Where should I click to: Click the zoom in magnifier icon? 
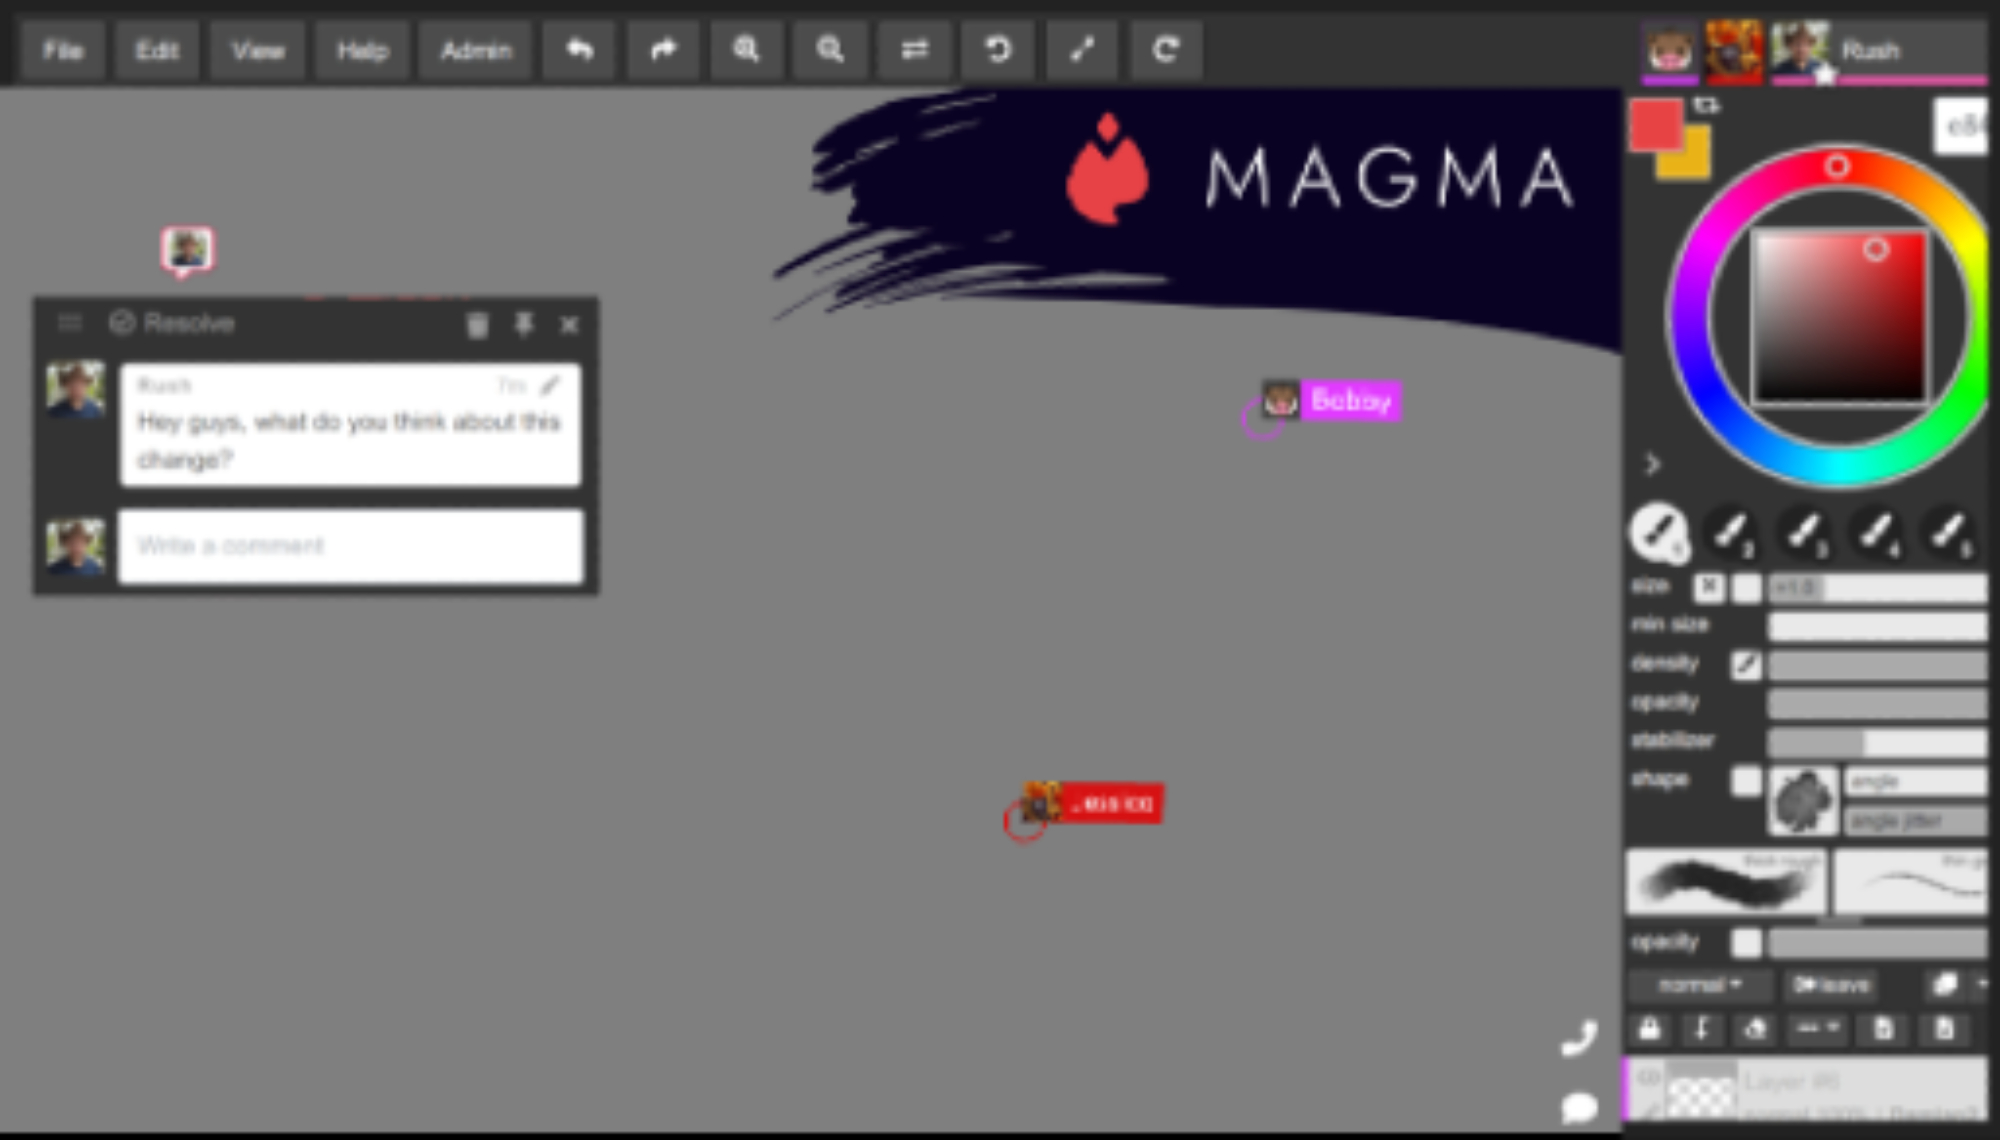coord(747,50)
